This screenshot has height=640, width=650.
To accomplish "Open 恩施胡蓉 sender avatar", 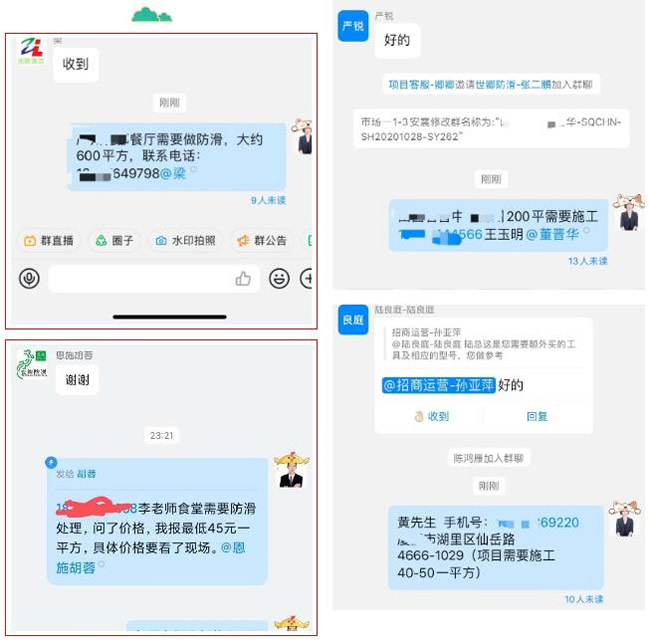I will tap(32, 364).
